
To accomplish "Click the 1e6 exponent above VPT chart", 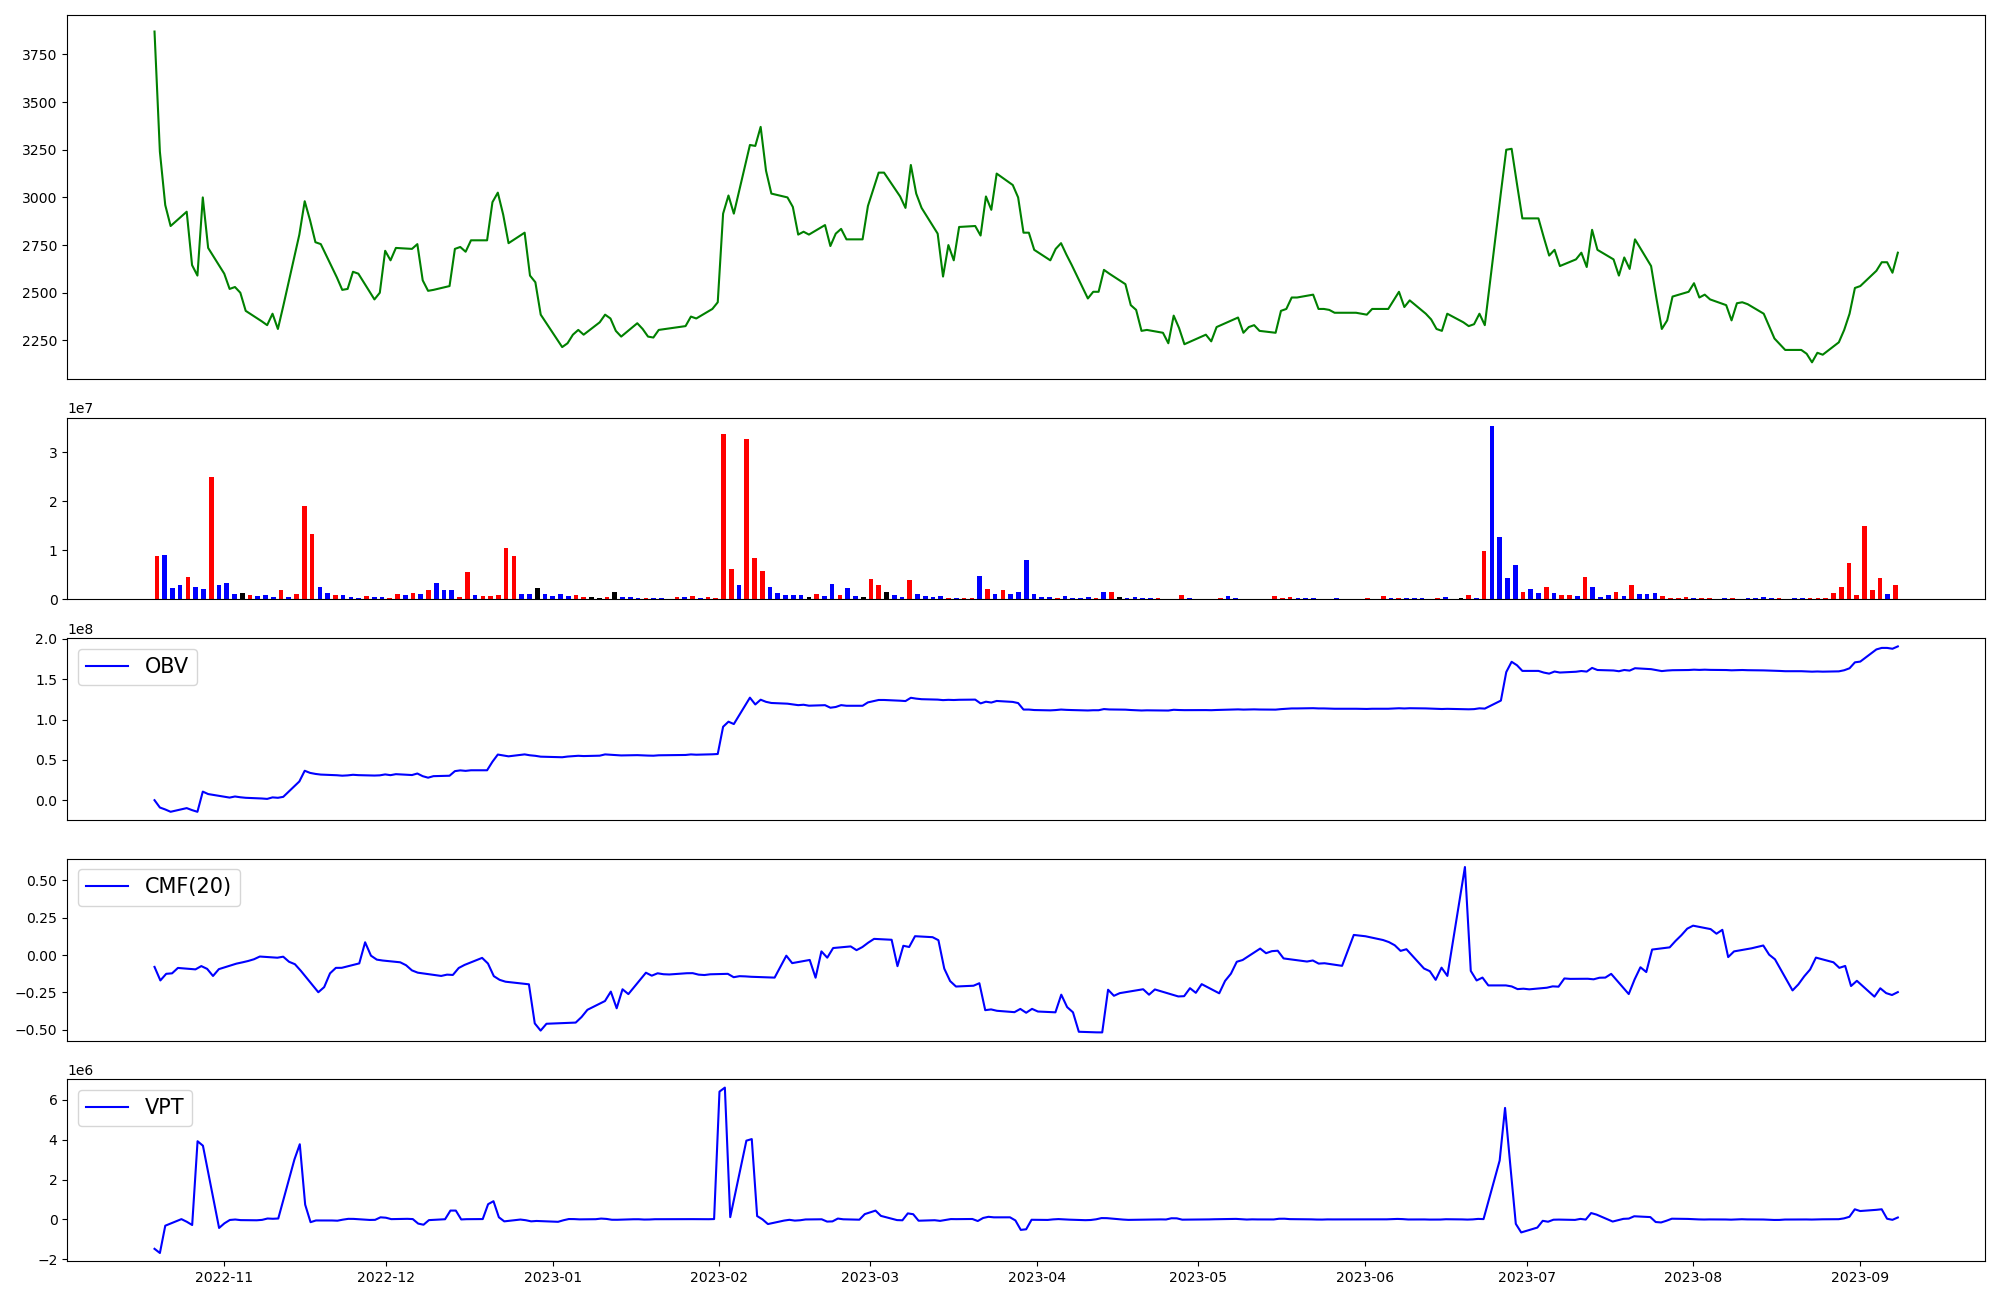I will 81,1070.
